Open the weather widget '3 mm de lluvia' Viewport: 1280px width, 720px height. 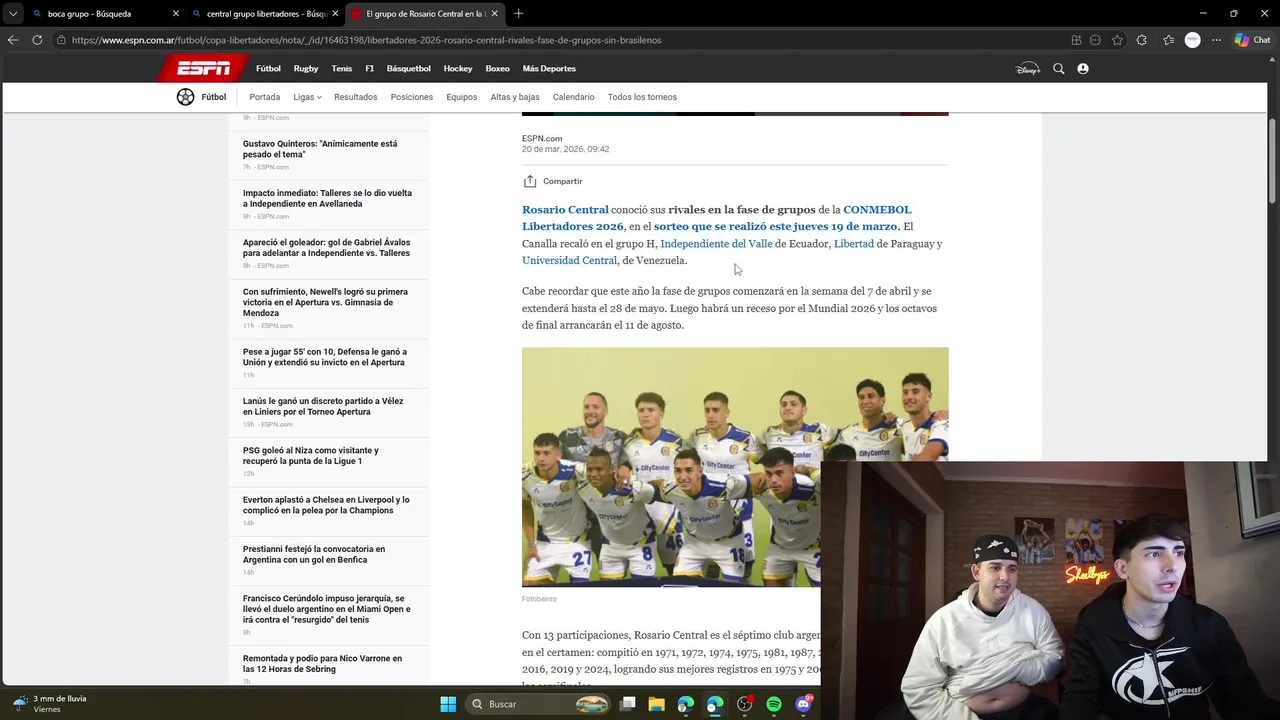tap(48, 704)
